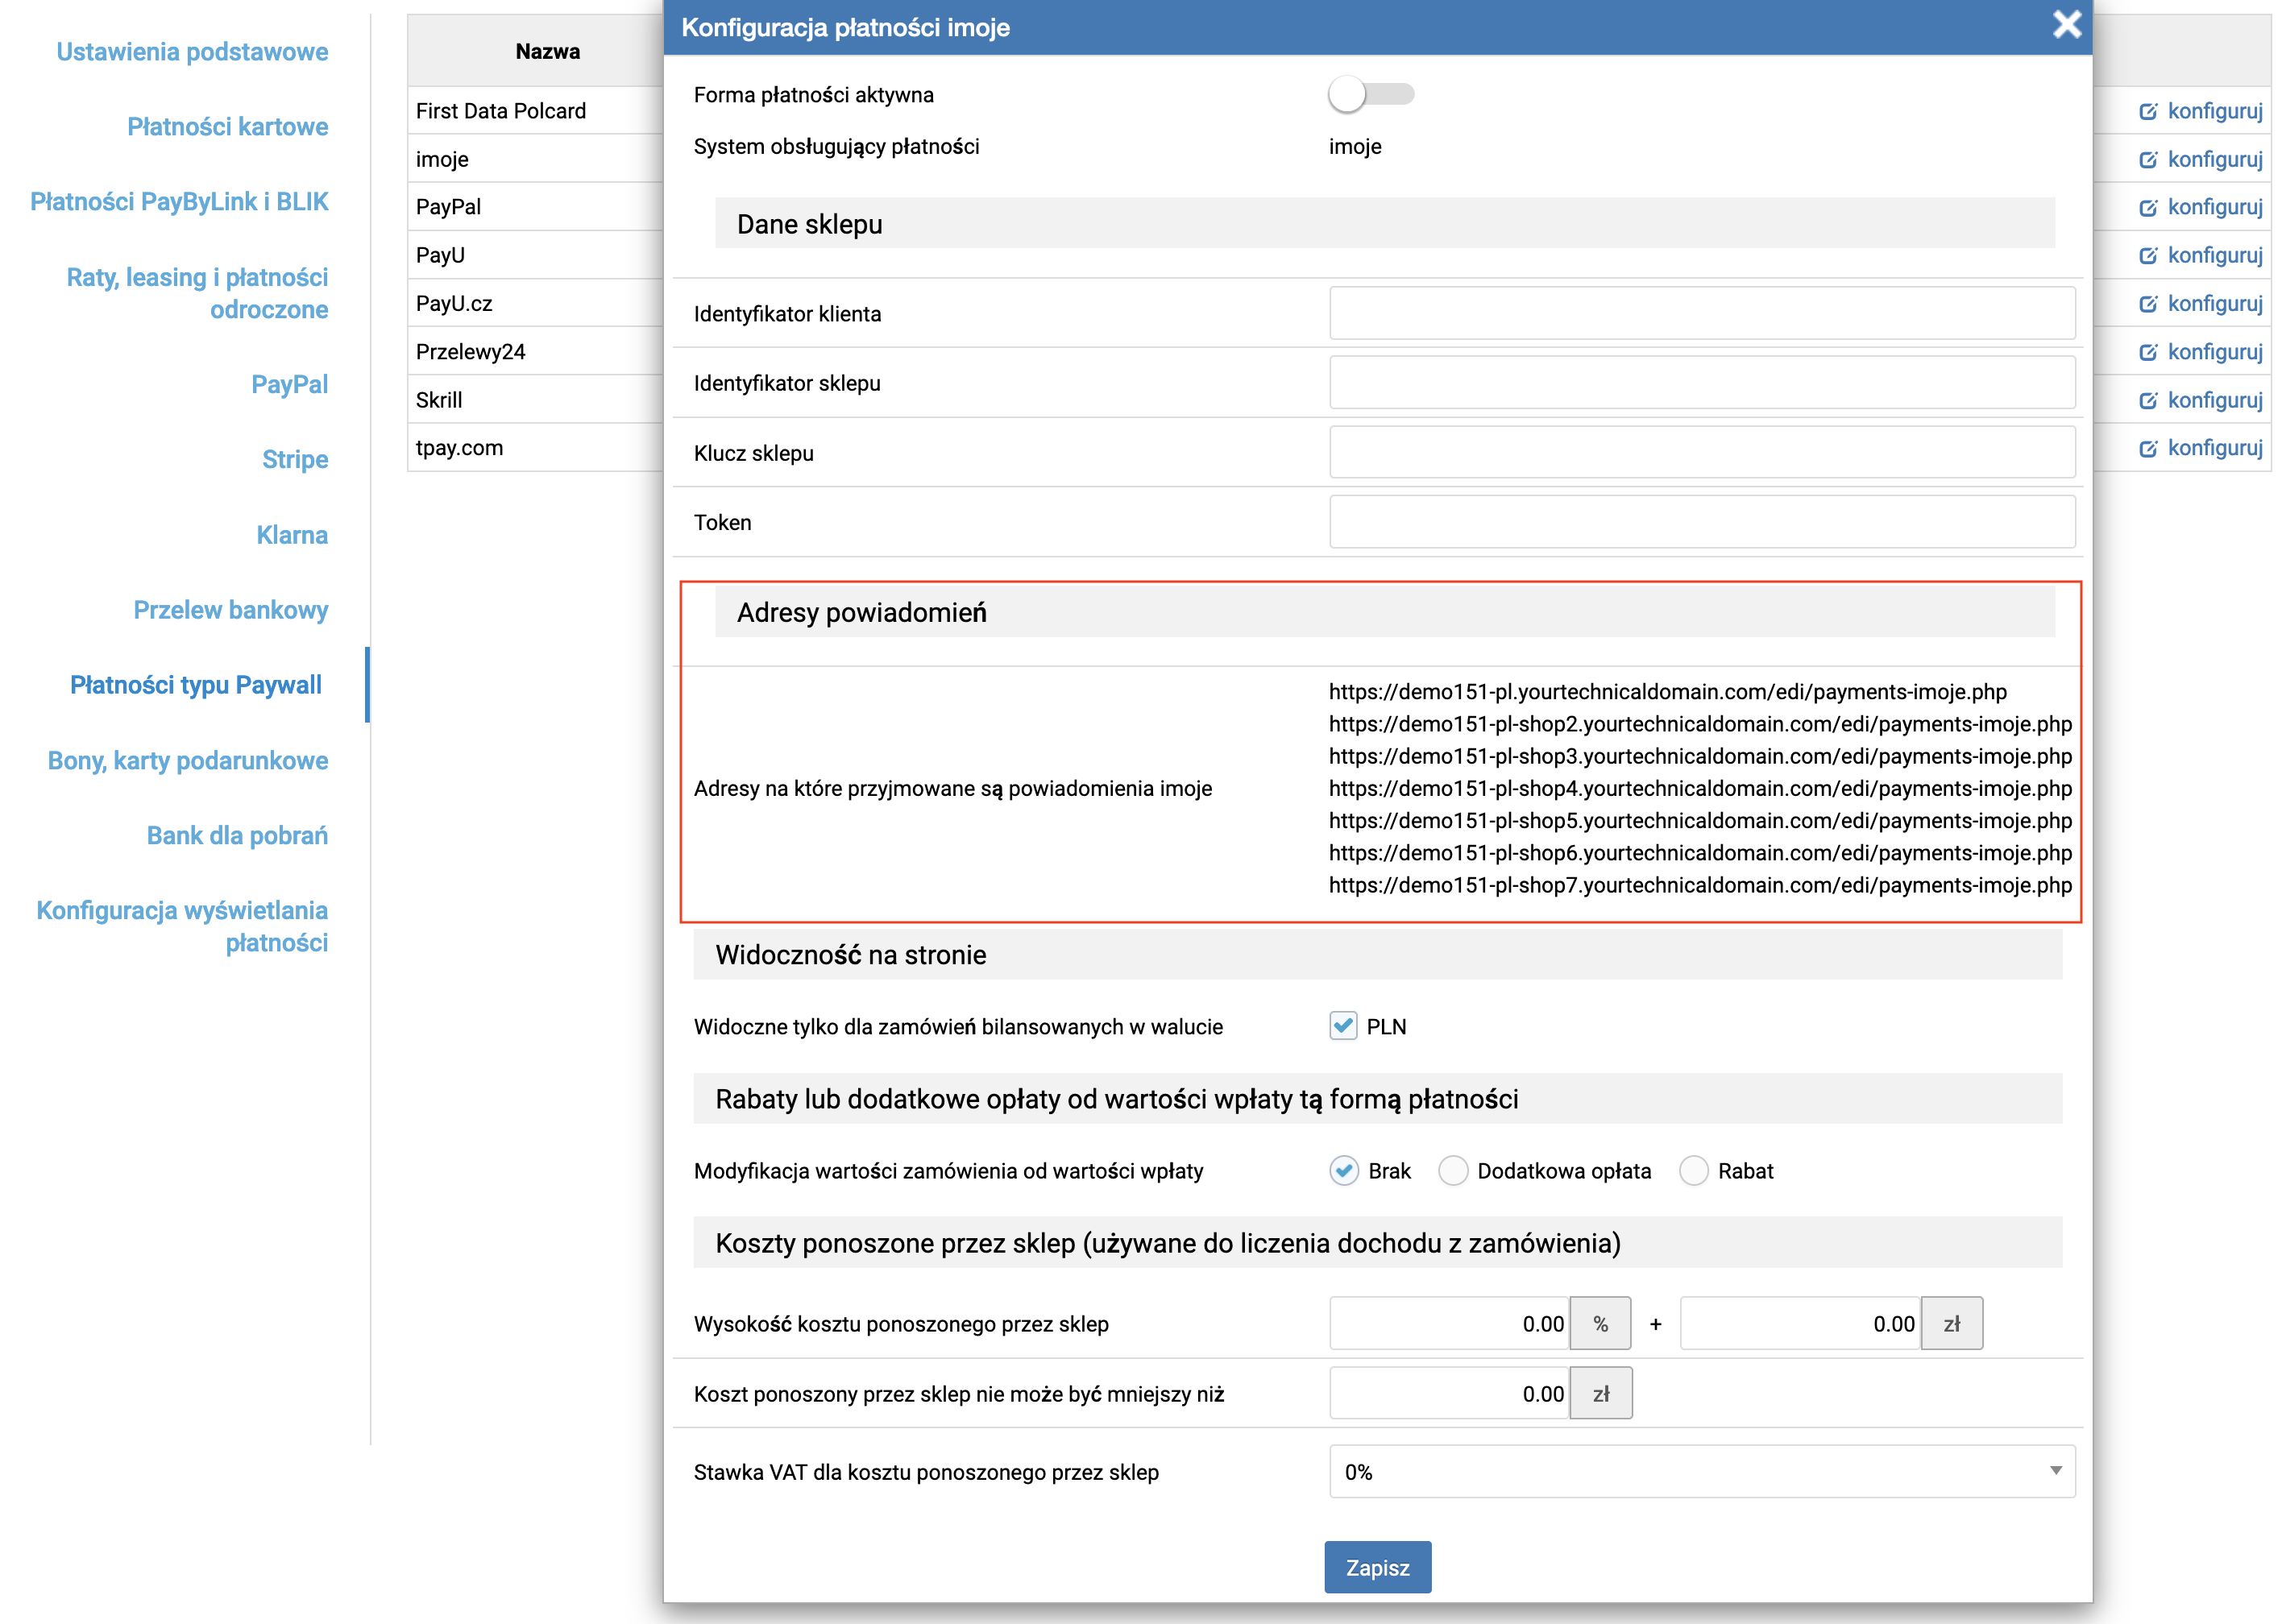Click the konfiguruj icon for PayU row
2282x1624 pixels.
tap(2147, 255)
